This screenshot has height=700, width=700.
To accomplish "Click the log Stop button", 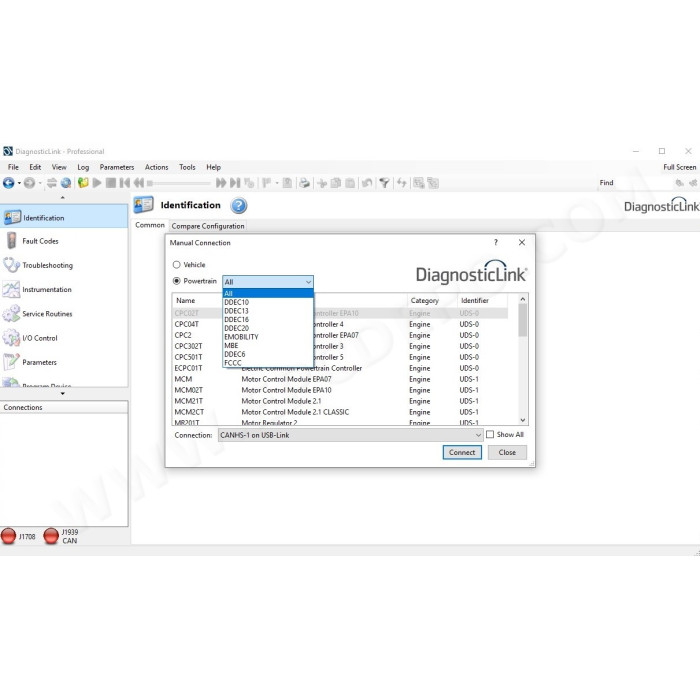I will (111, 183).
